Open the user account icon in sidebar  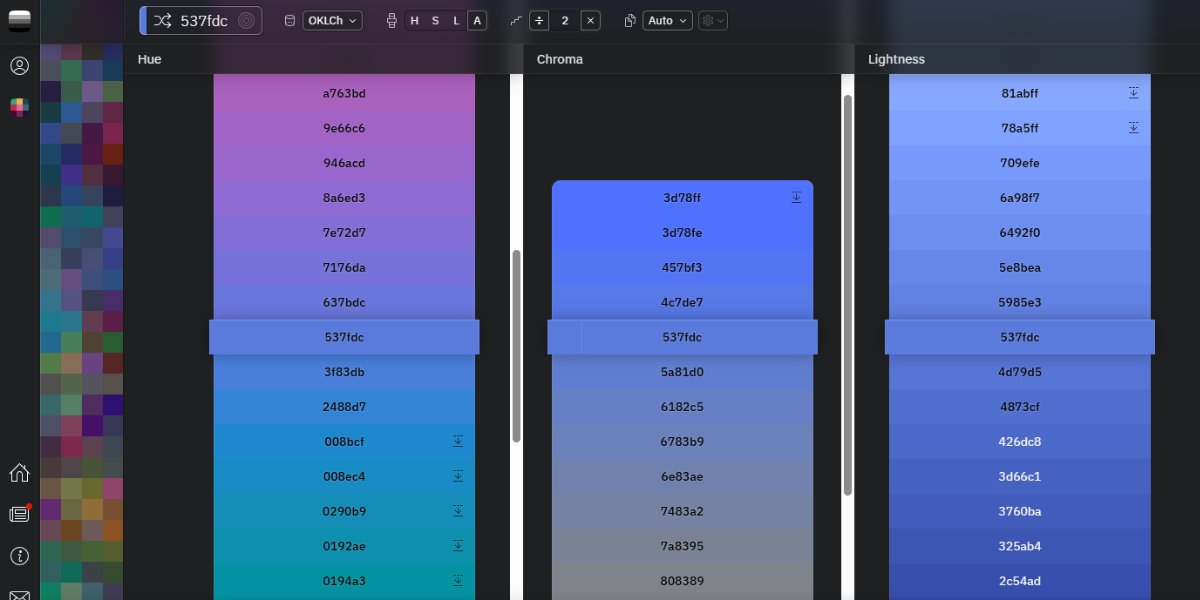tap(19, 66)
